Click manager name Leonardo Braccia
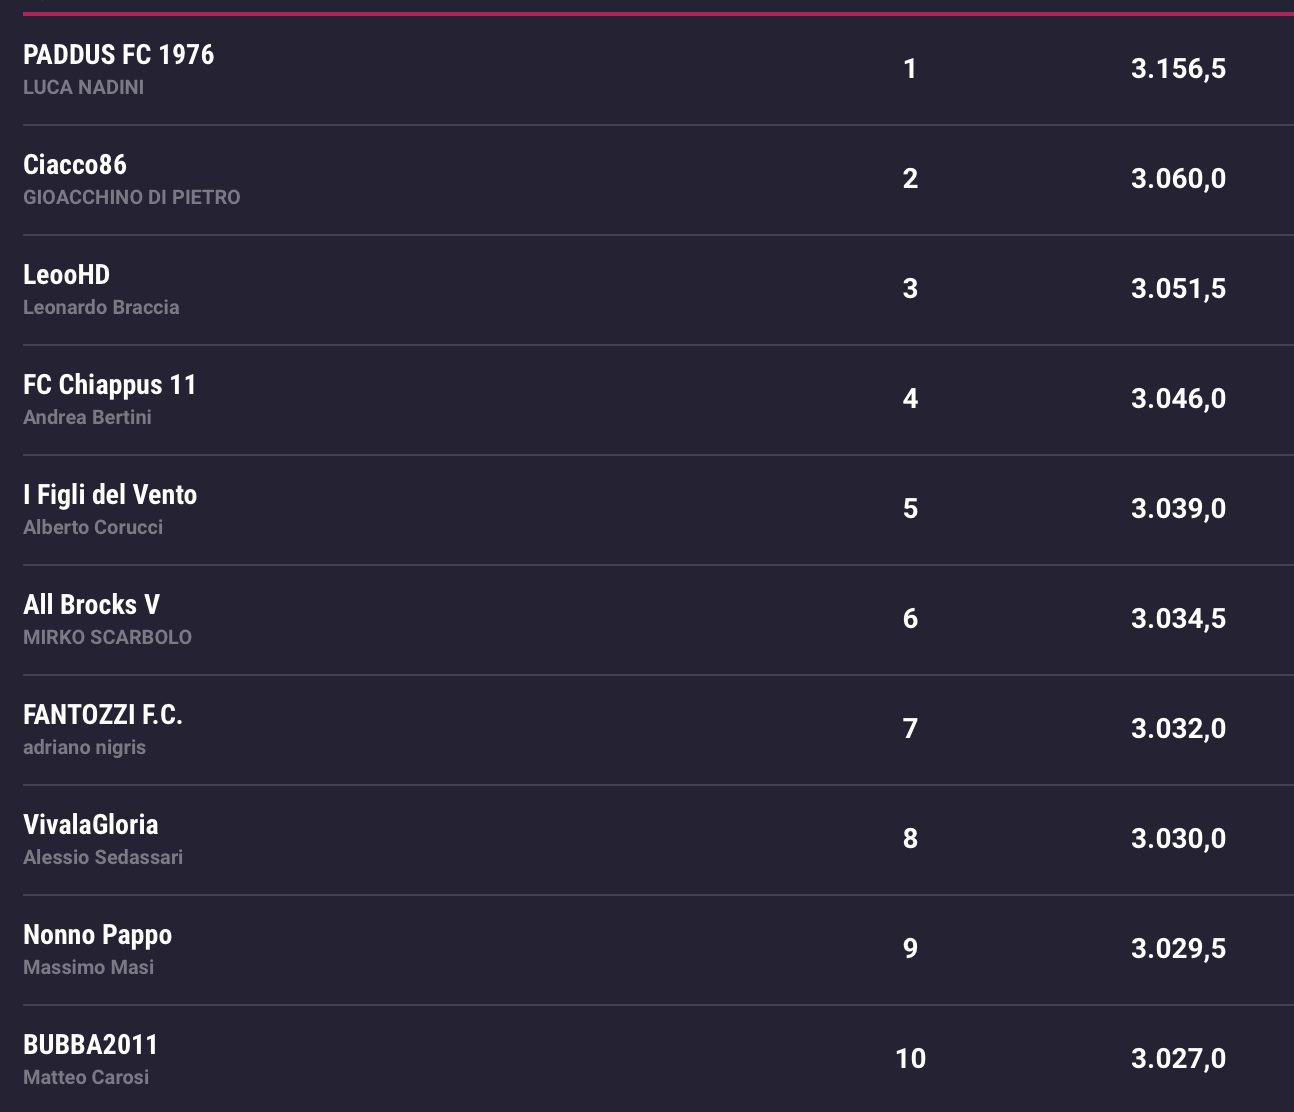Screen dimensions: 1294x1112 101,307
